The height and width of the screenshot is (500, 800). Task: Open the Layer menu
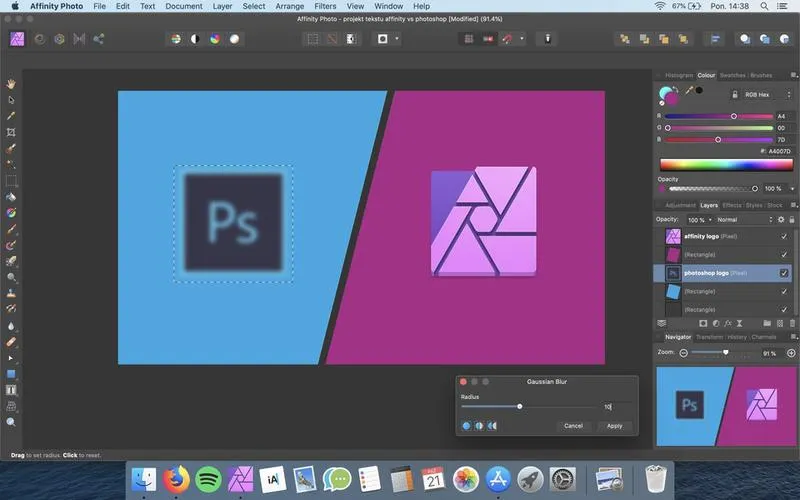[x=222, y=6]
